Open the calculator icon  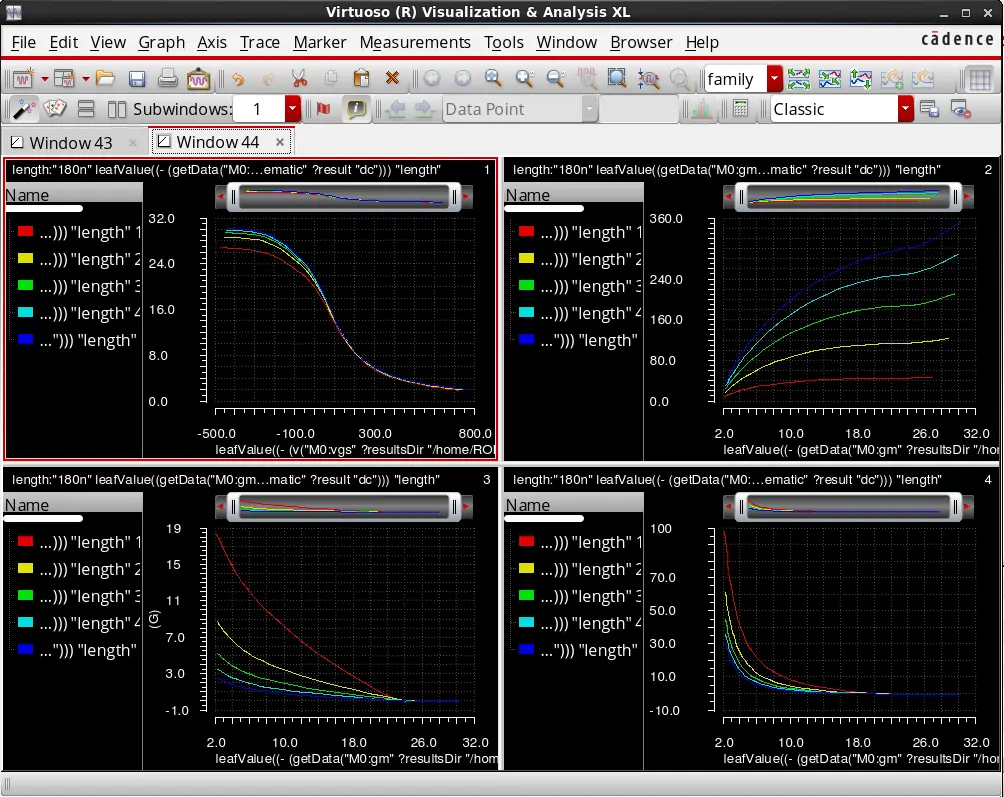[740, 109]
